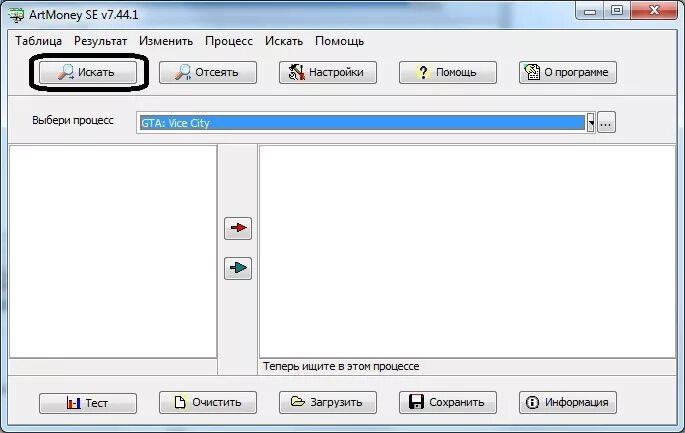Open the Помощь menu in menu bar
Image resolution: width=685 pixels, height=433 pixels.
(x=339, y=41)
